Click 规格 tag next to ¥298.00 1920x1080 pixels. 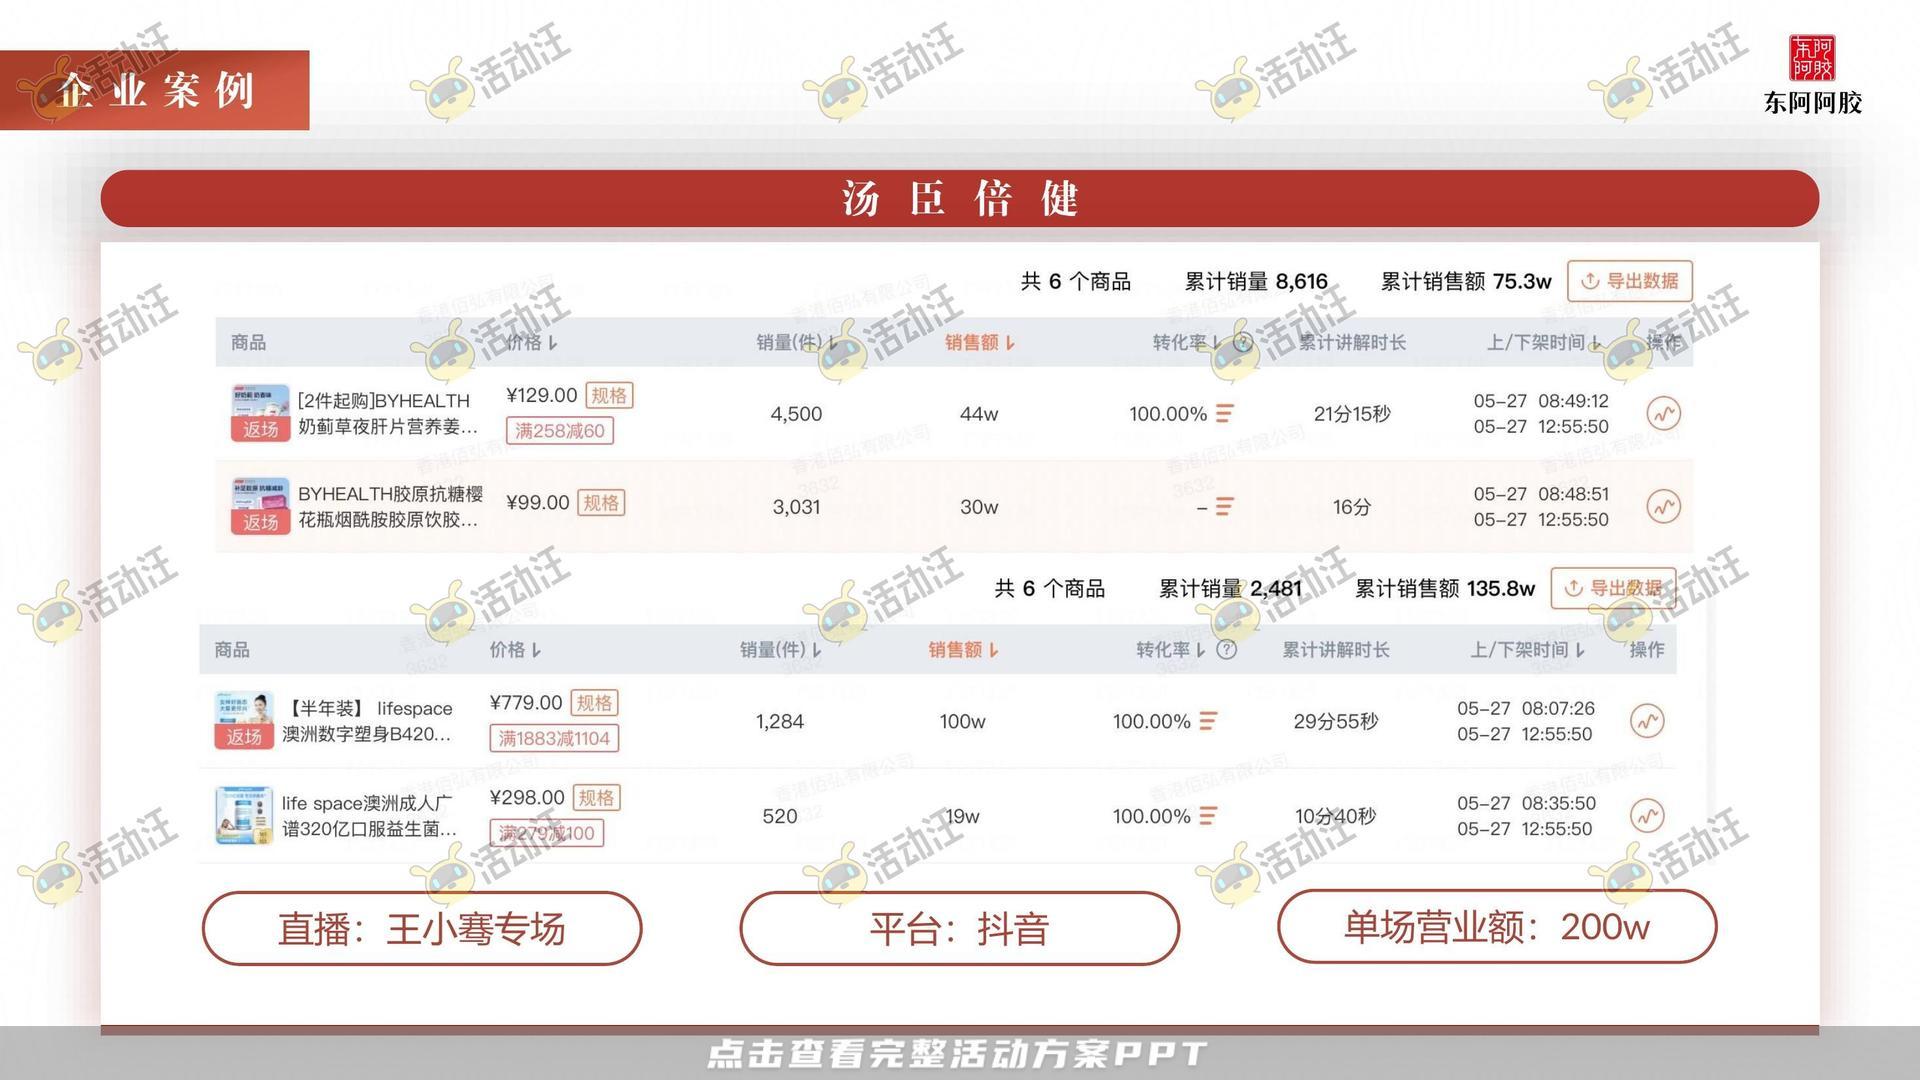[596, 798]
